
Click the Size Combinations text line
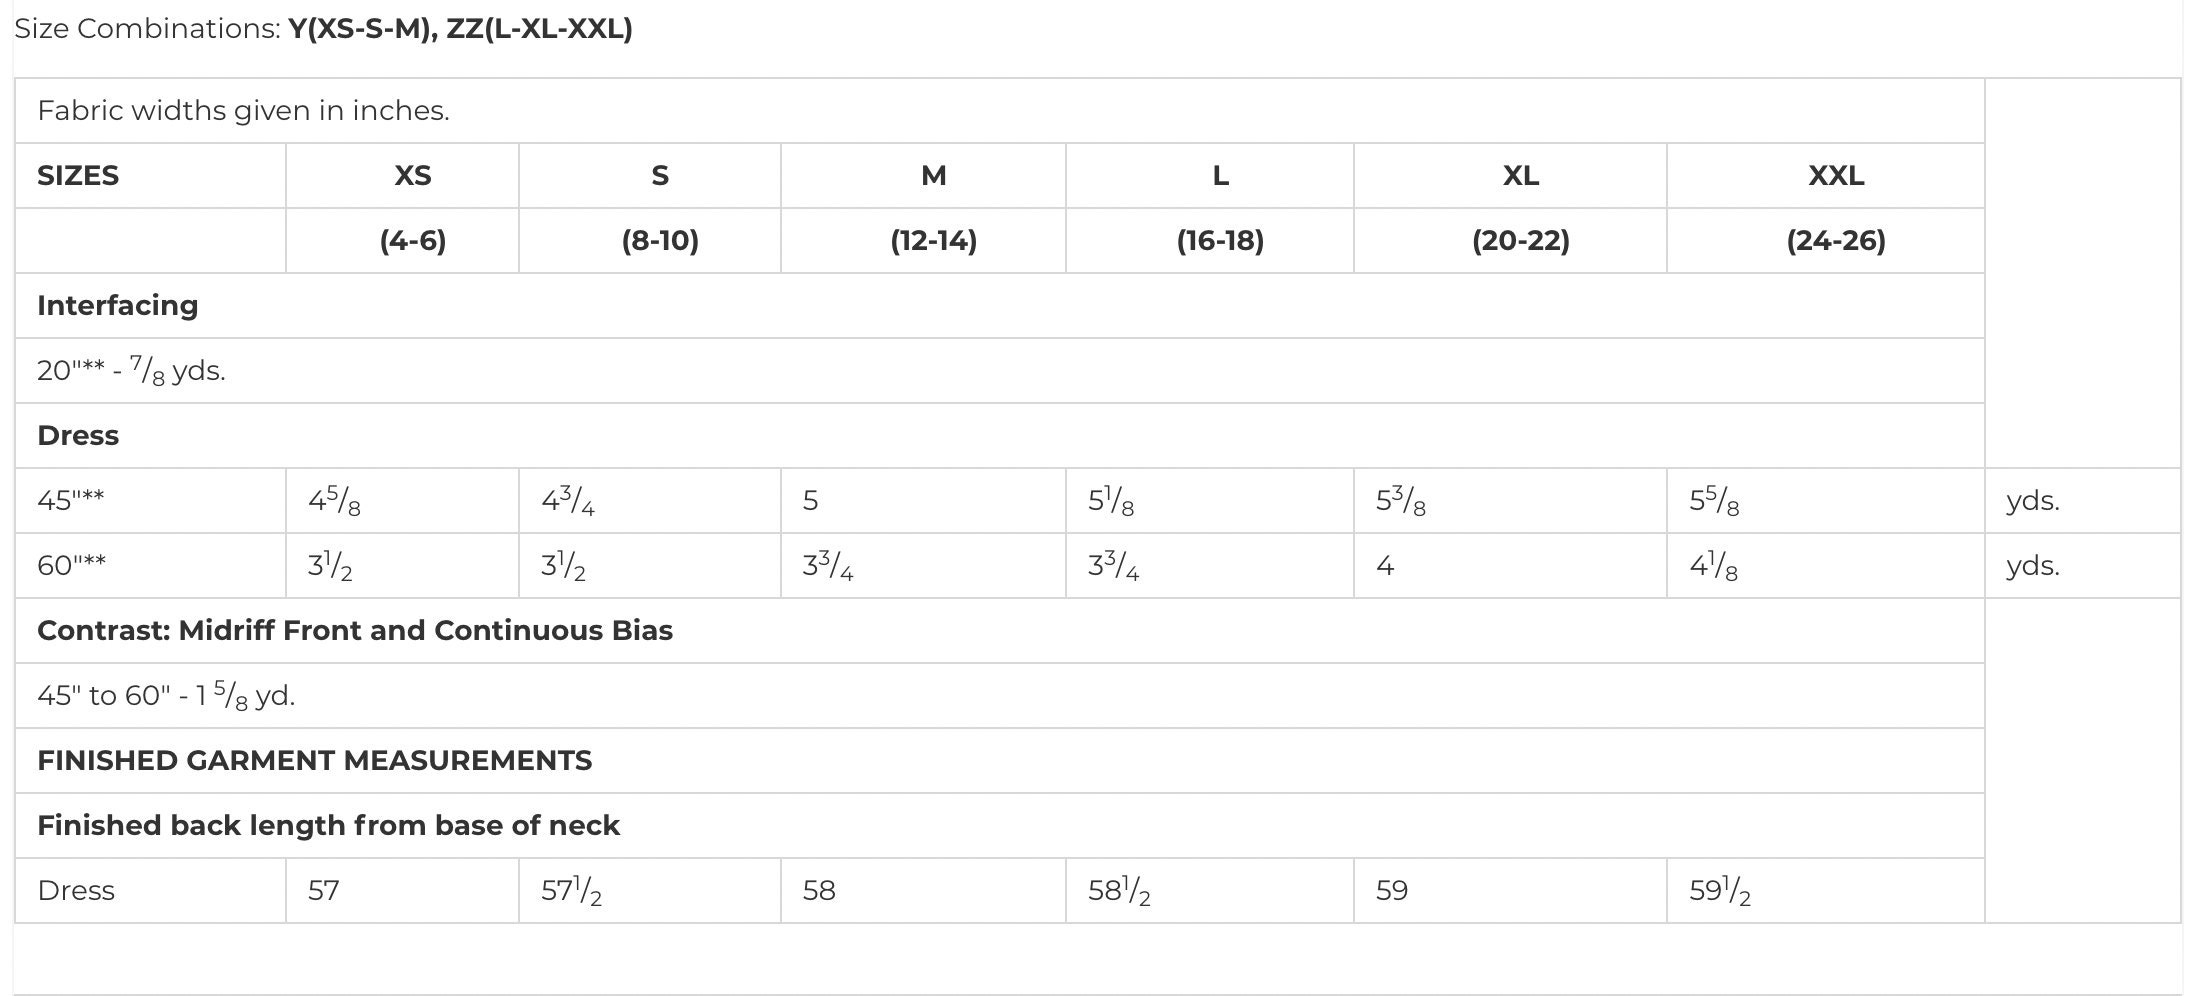point(323,29)
